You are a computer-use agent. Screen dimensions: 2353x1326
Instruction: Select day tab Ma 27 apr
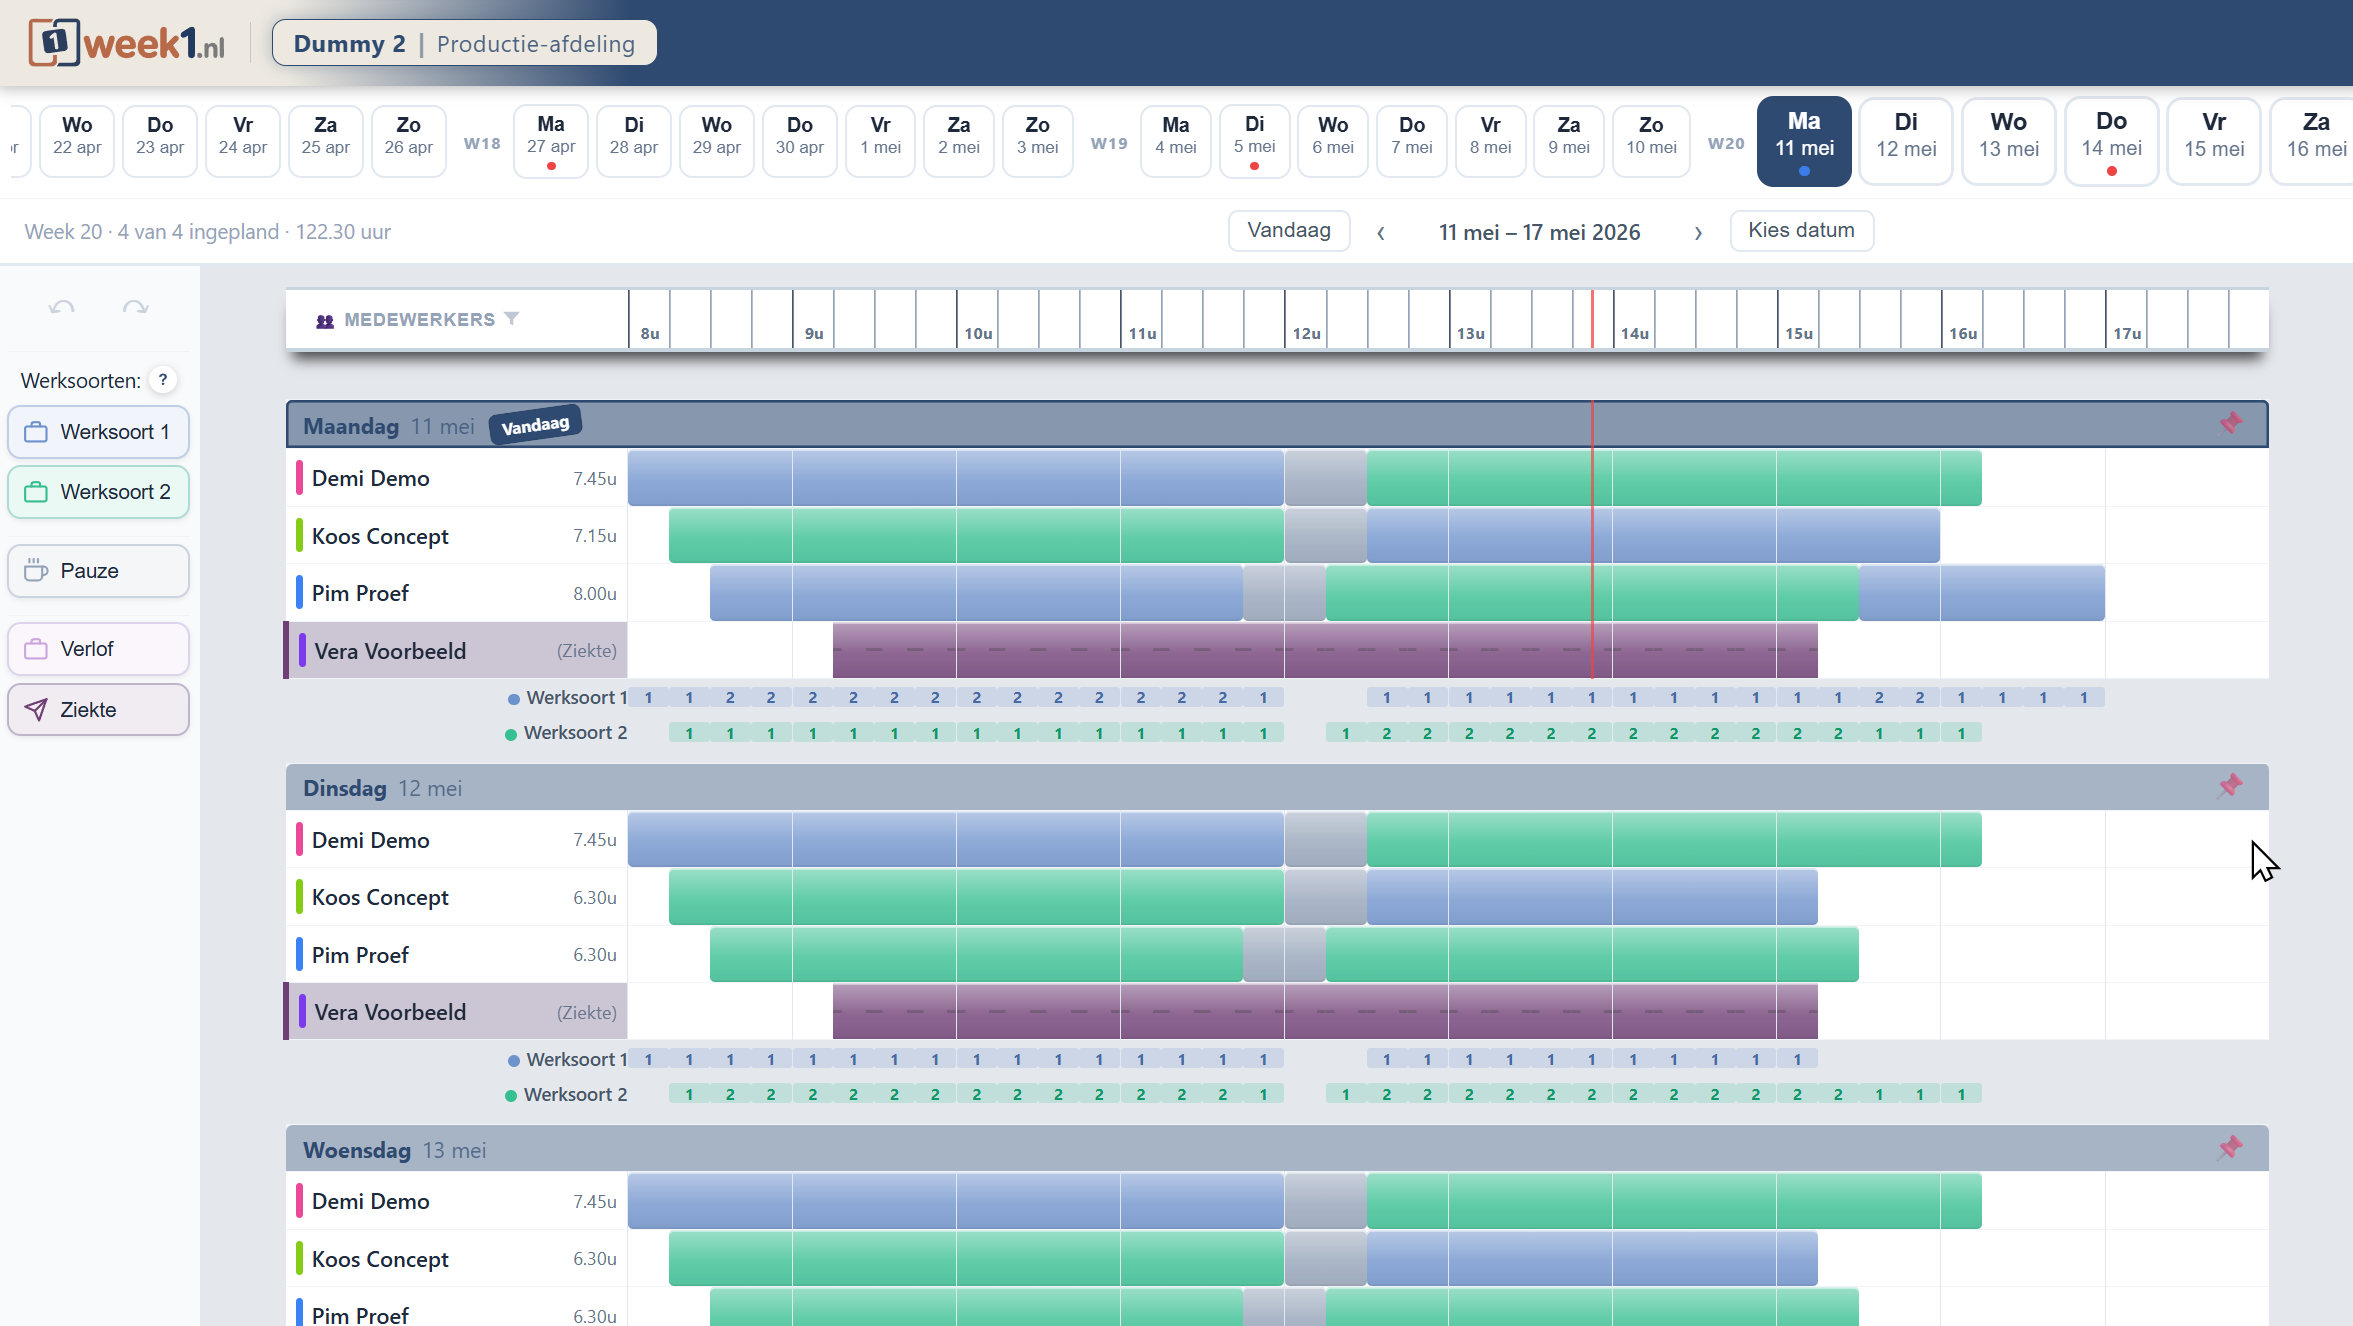(551, 141)
